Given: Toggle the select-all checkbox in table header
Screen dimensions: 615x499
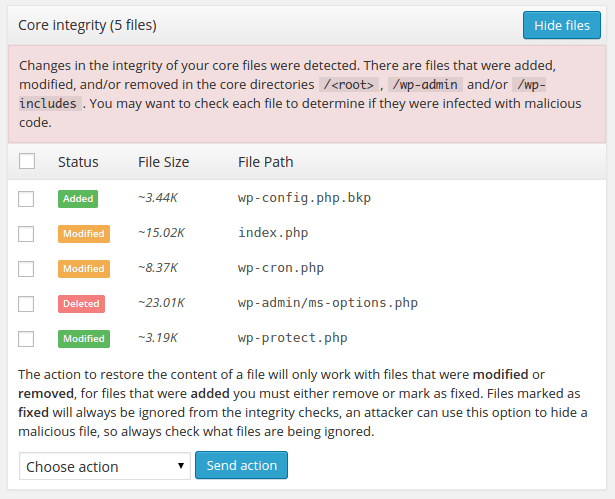Looking at the screenshot, I should pos(27,161).
